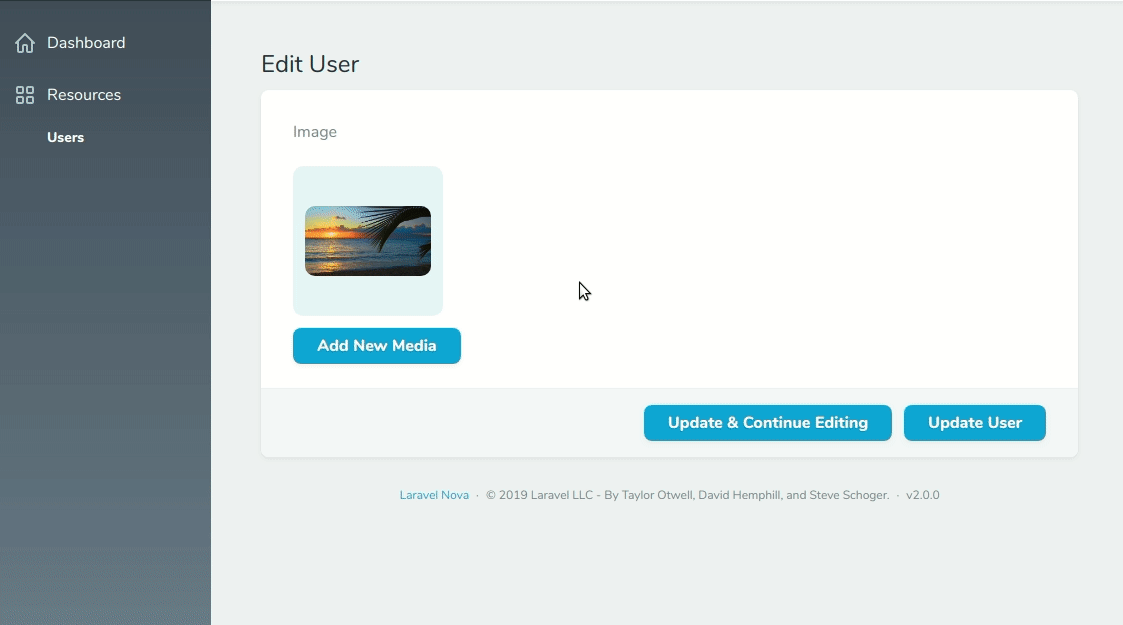
Task: Click the version text v2.0.0
Action: [x=921, y=494]
